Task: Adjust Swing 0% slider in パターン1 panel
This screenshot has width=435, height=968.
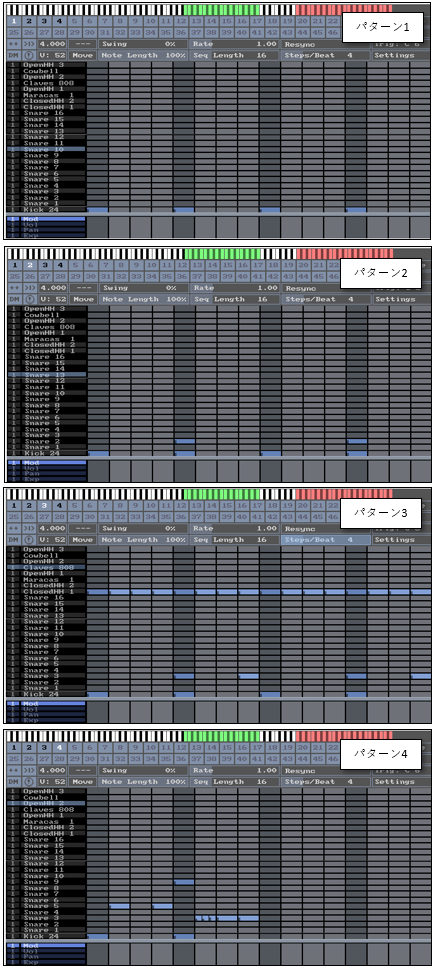Action: [x=144, y=44]
